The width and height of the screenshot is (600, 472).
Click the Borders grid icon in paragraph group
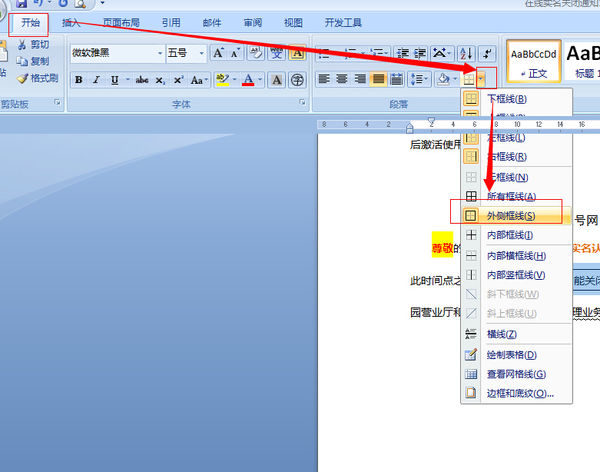click(x=469, y=80)
